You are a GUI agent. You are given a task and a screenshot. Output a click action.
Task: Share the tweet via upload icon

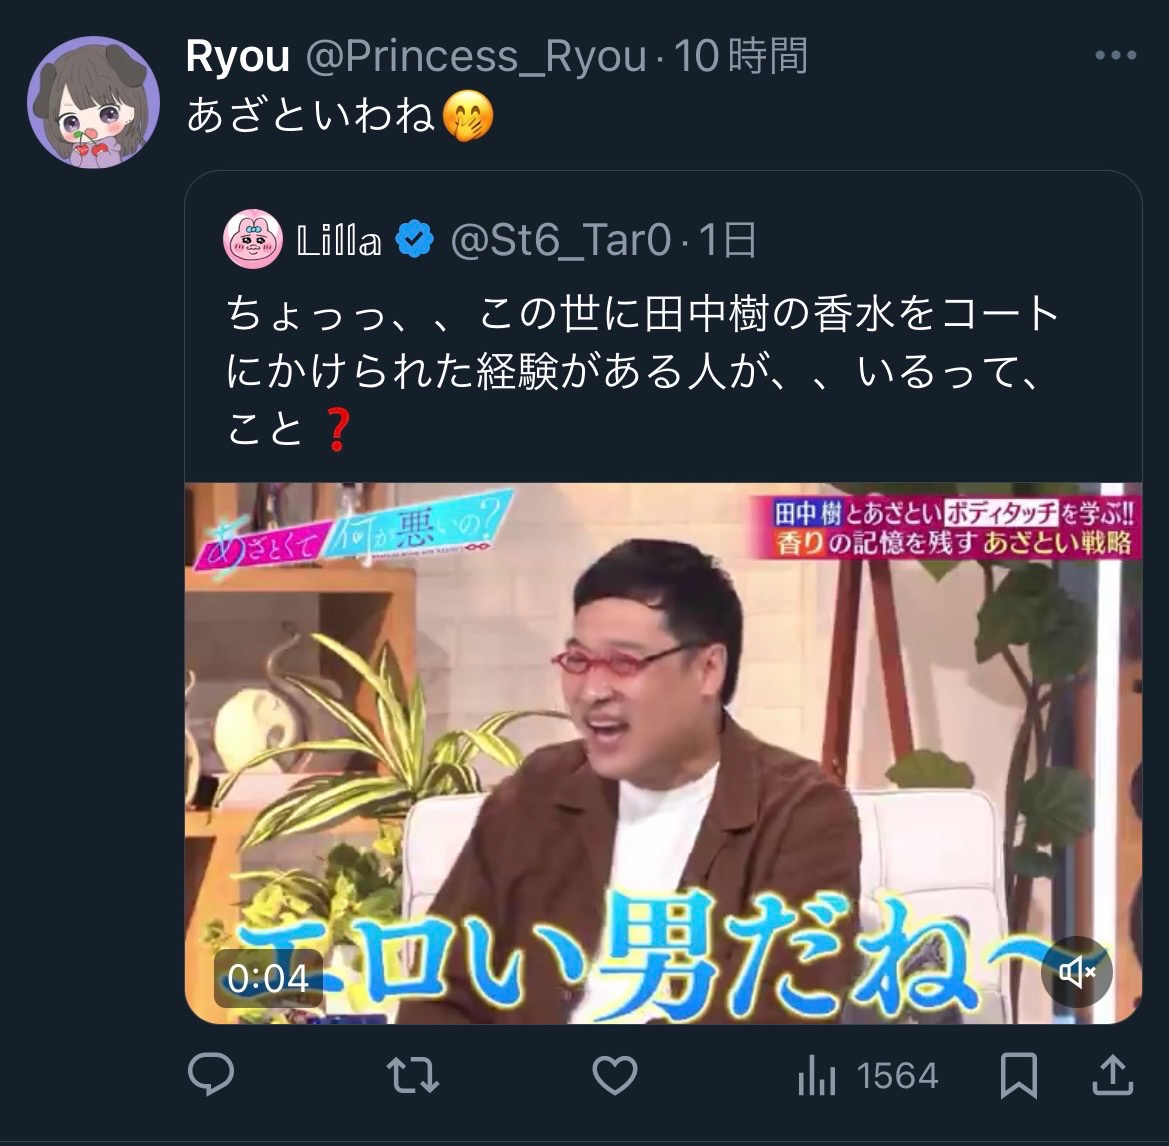[1112, 1074]
